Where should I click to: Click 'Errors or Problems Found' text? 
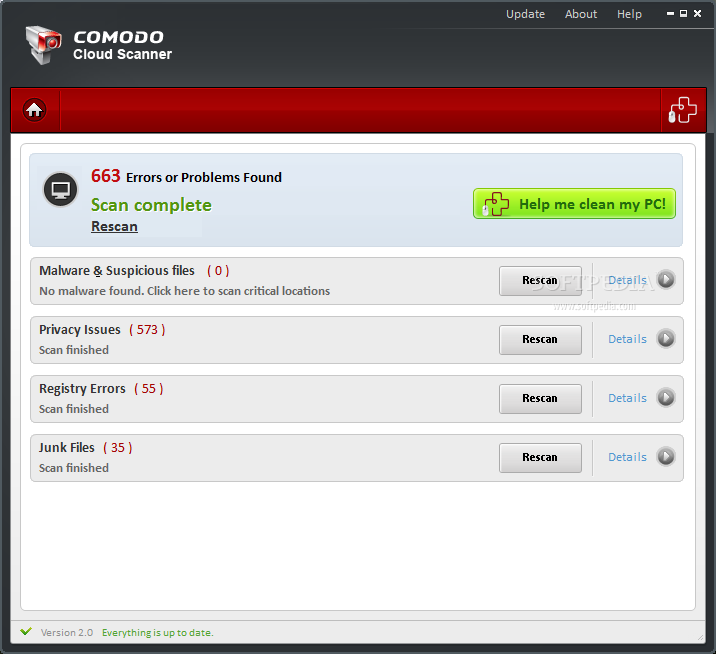tap(204, 177)
